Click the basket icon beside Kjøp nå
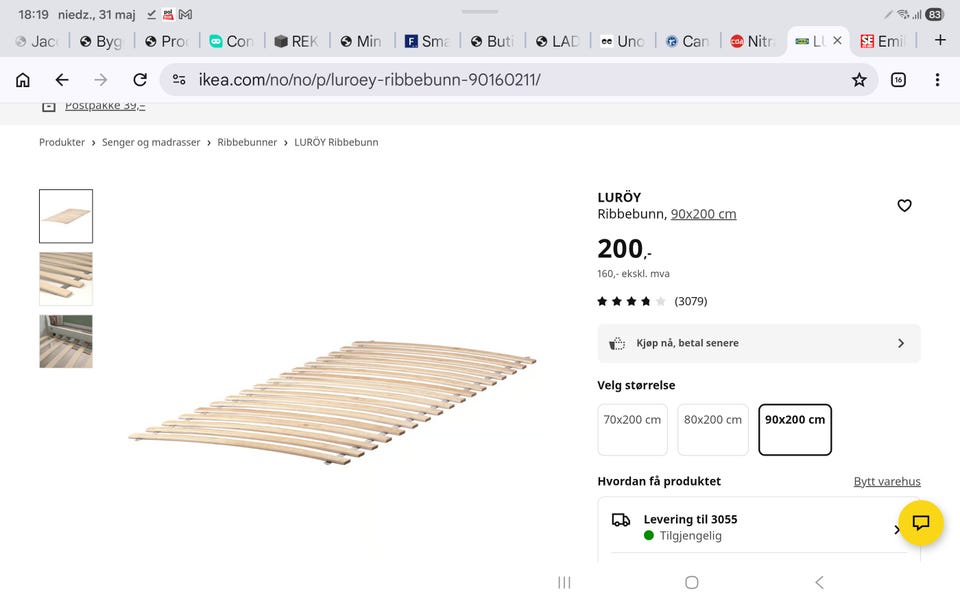 click(x=617, y=343)
